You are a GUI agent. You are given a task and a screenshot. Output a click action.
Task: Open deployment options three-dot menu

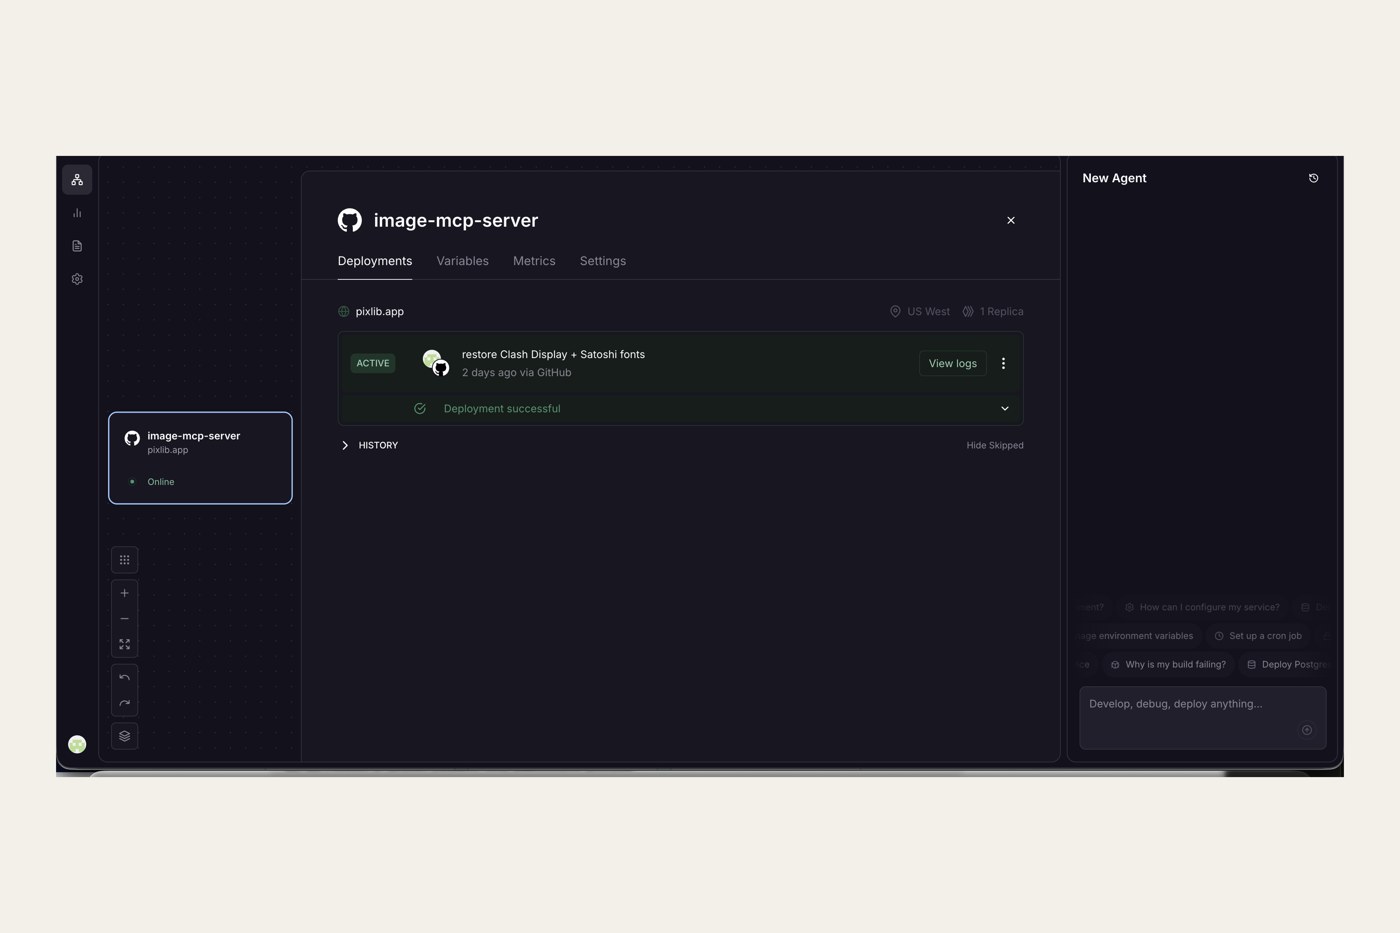tap(1003, 364)
